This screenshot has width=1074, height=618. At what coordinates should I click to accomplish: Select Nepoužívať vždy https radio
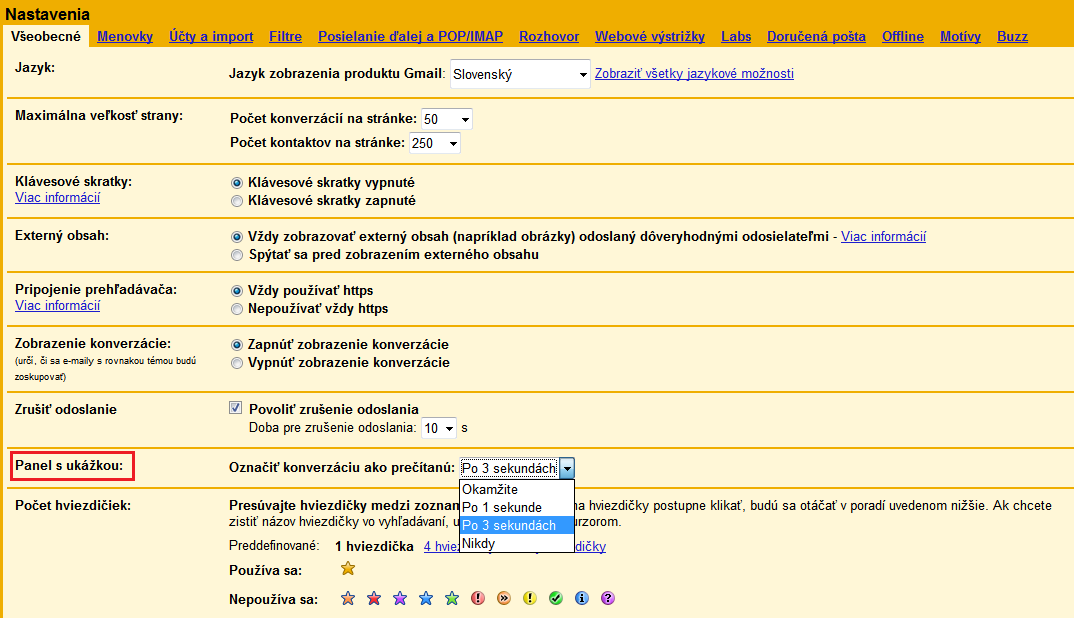[237, 309]
